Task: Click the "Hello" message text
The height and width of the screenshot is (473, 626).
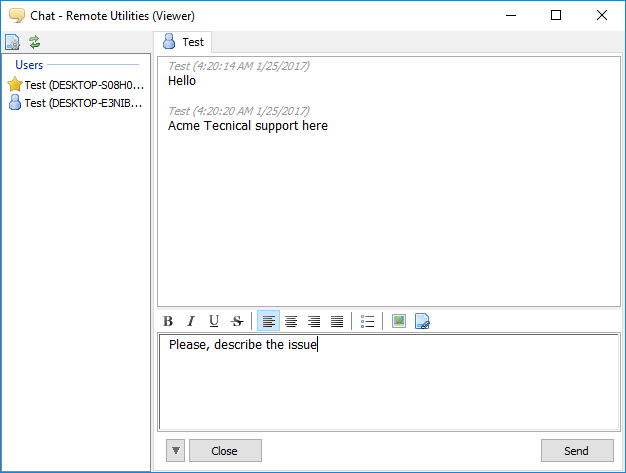Action: [x=182, y=81]
